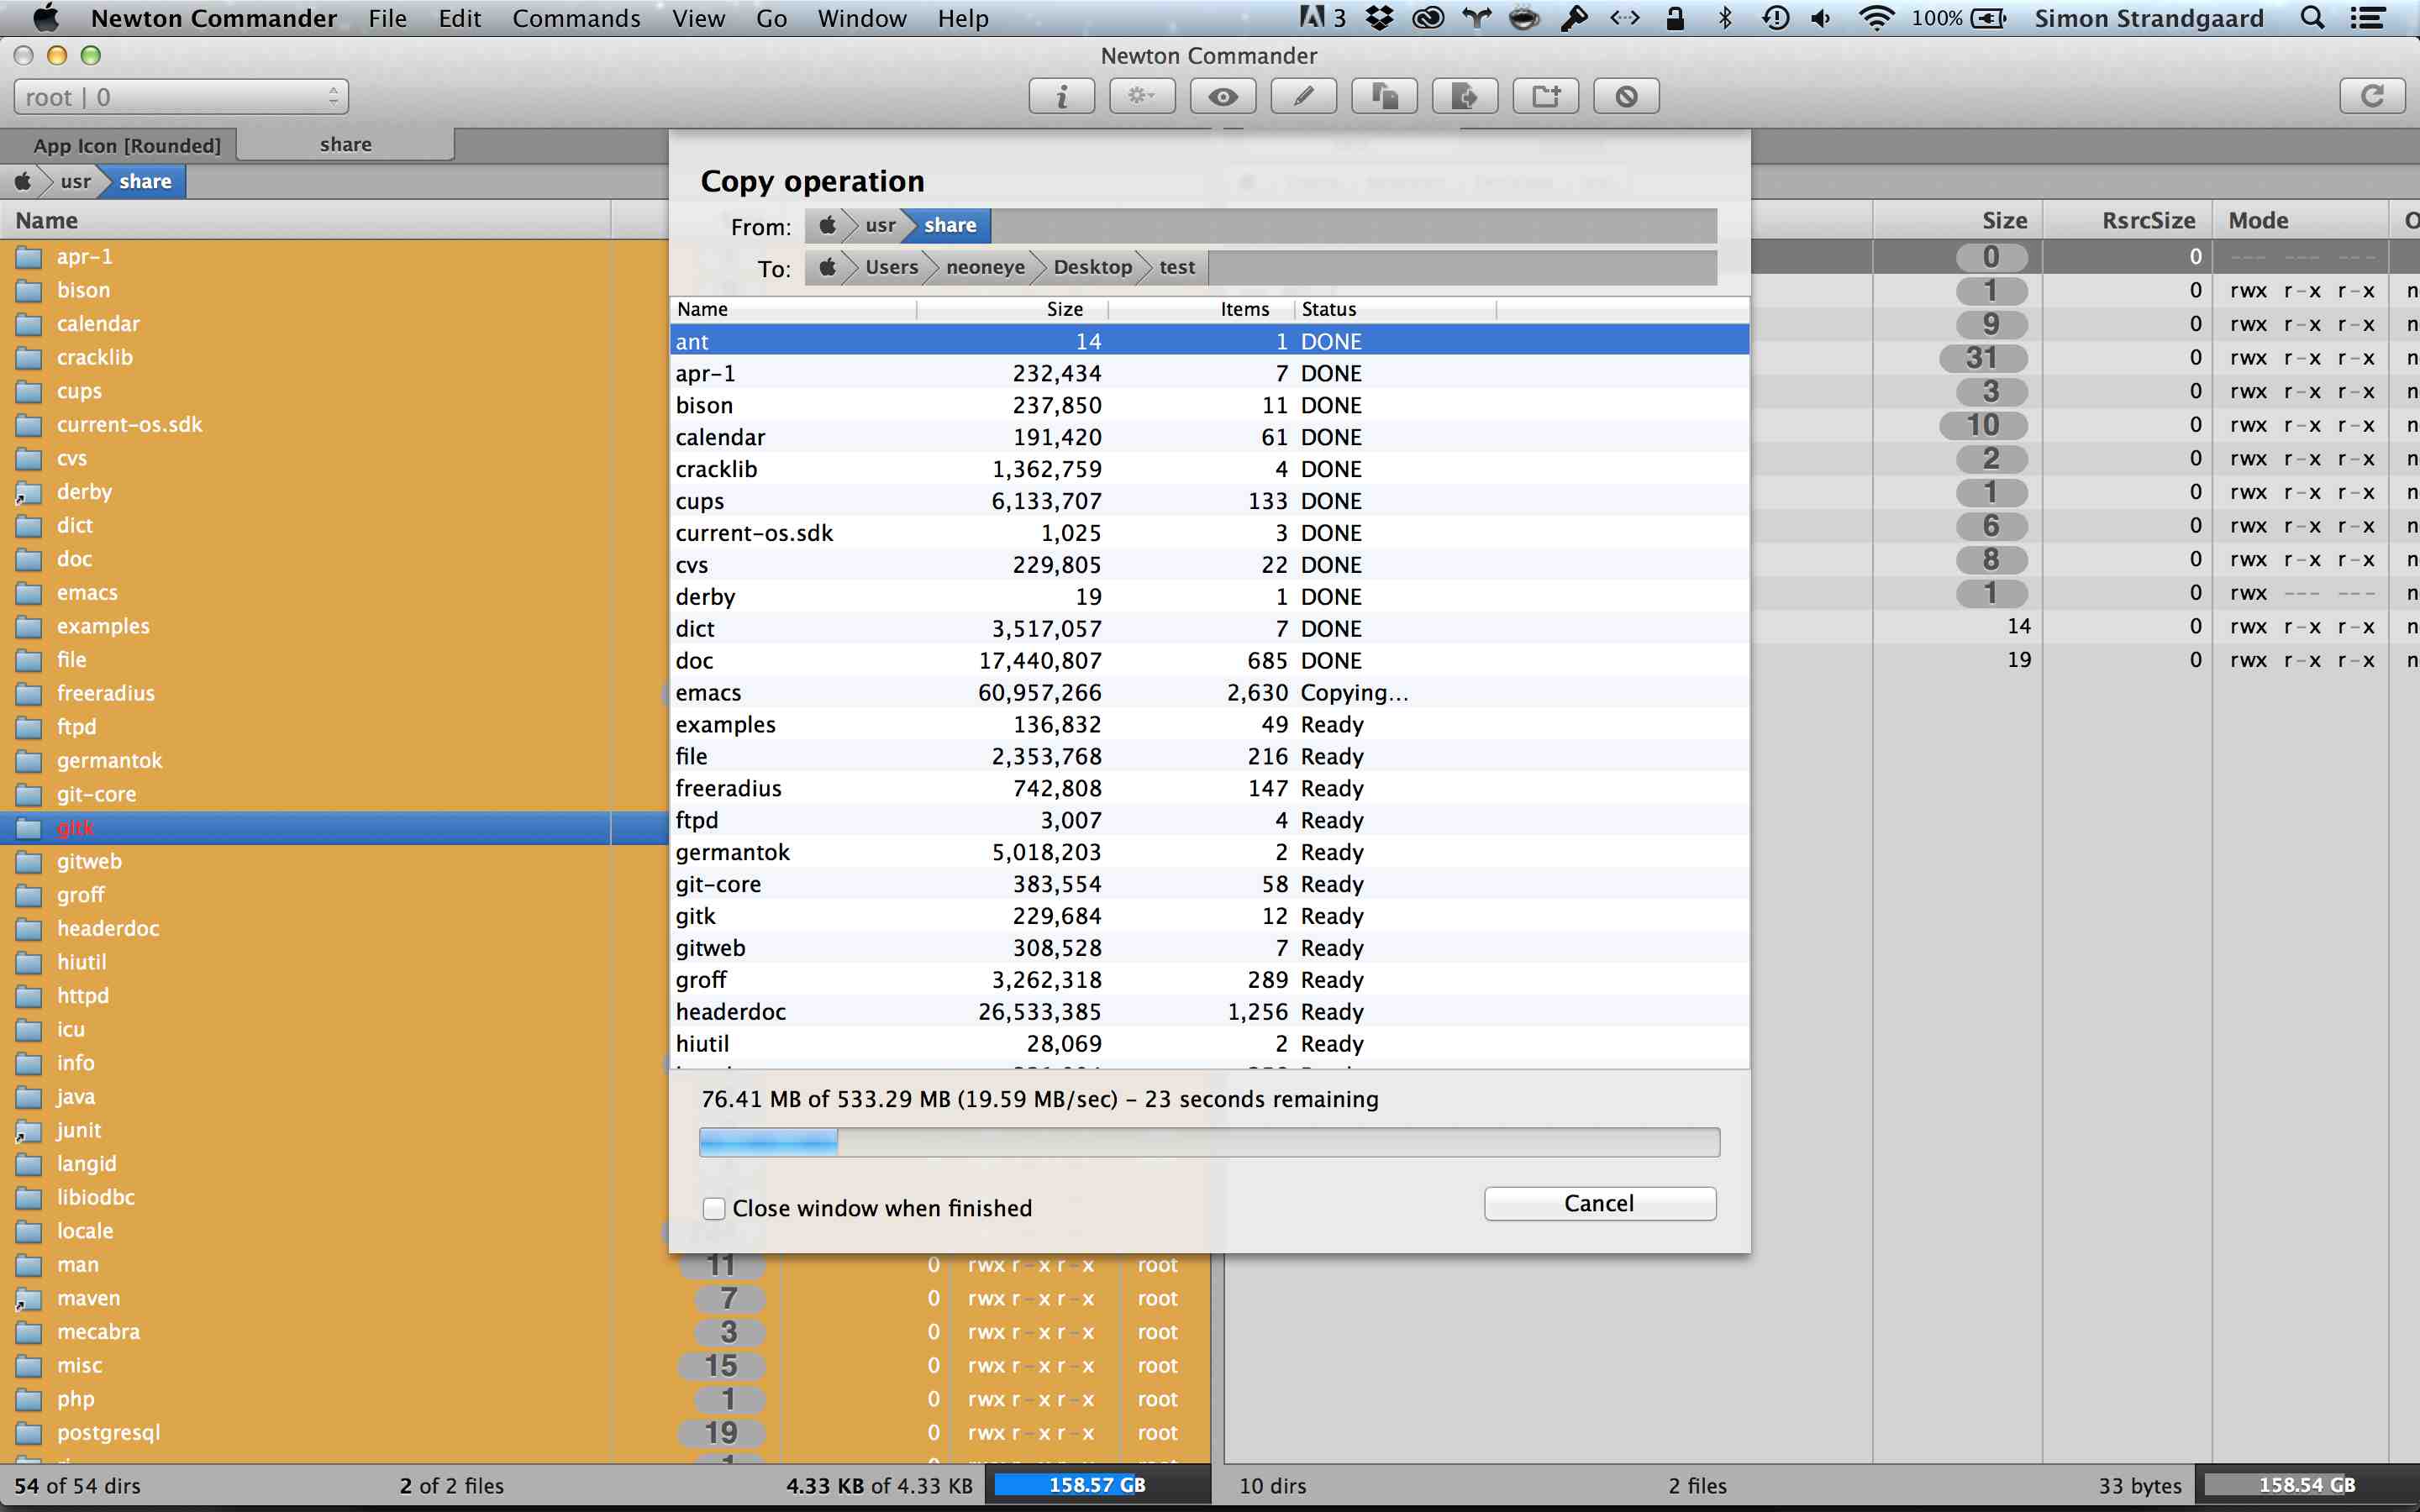Click the copy progress bar

pos(1209,1142)
